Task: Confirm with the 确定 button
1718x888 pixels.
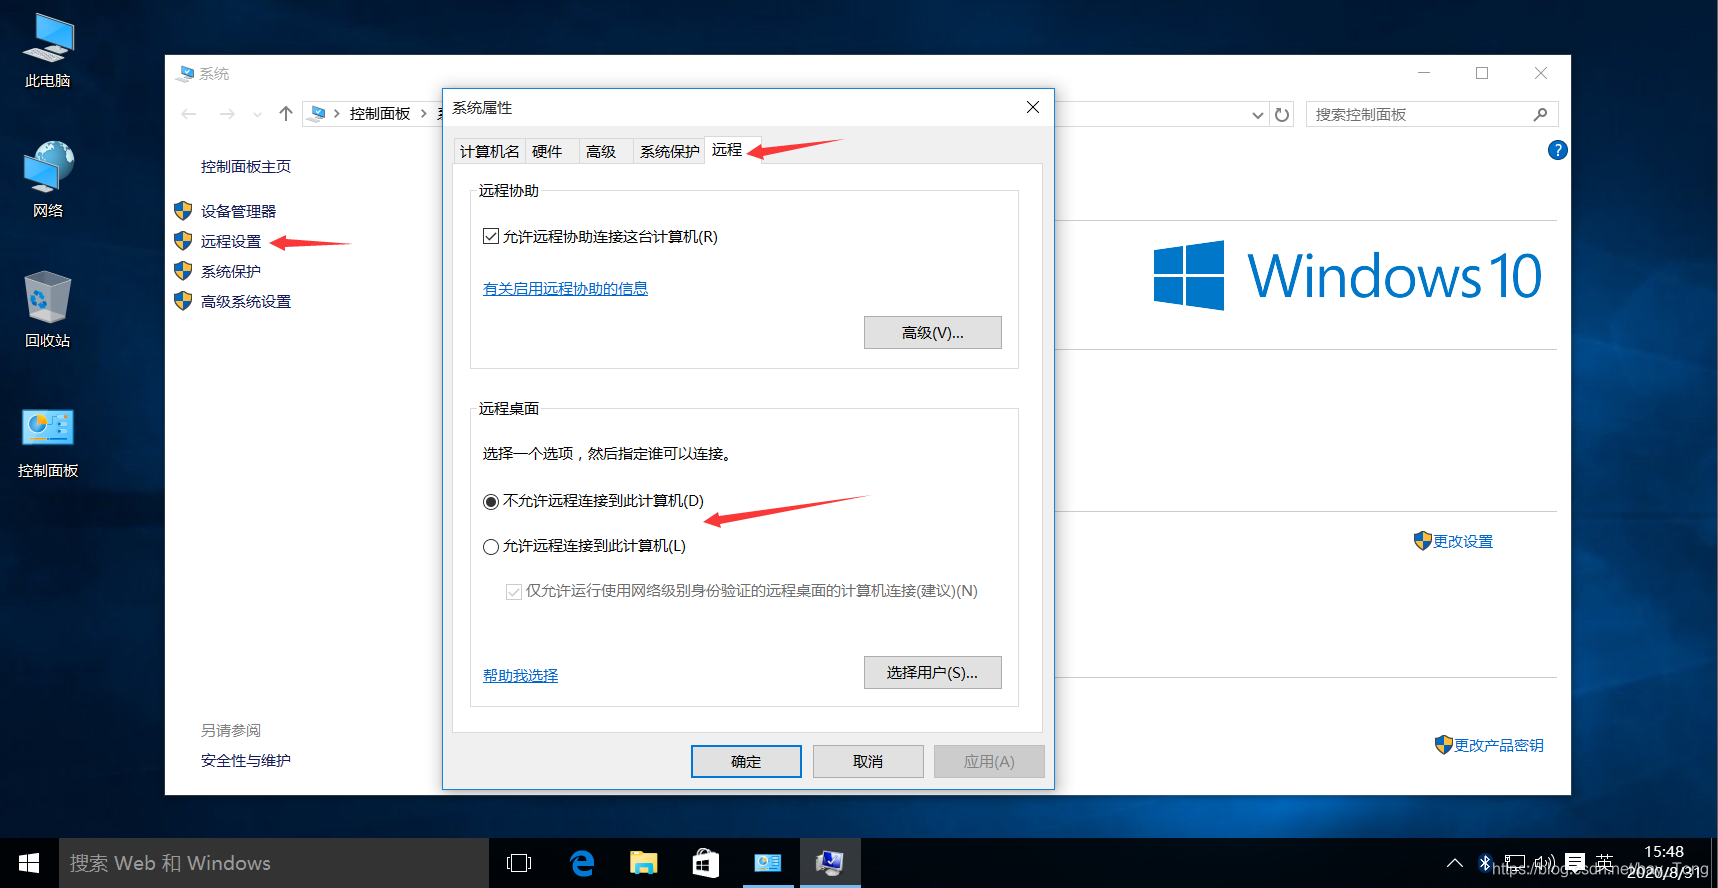Action: coord(746,761)
